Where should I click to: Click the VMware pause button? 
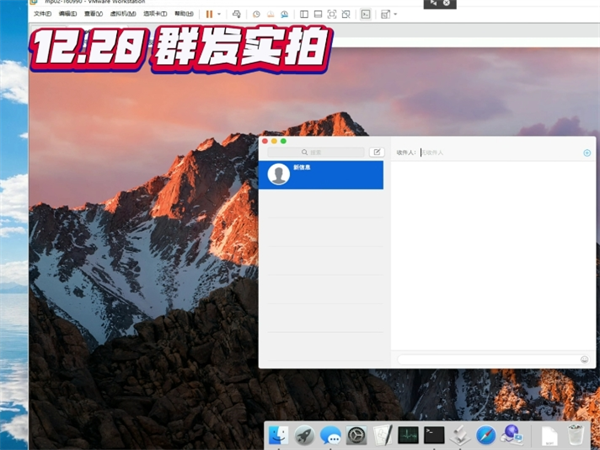[209, 14]
